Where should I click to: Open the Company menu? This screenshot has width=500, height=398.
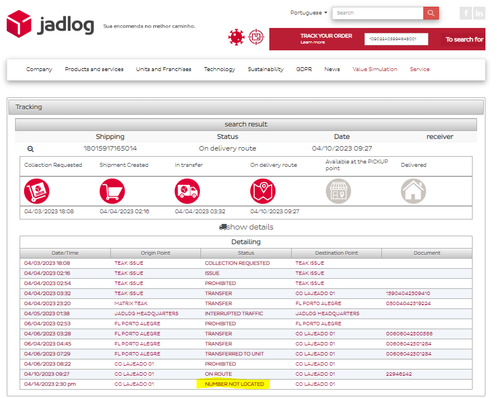point(39,69)
